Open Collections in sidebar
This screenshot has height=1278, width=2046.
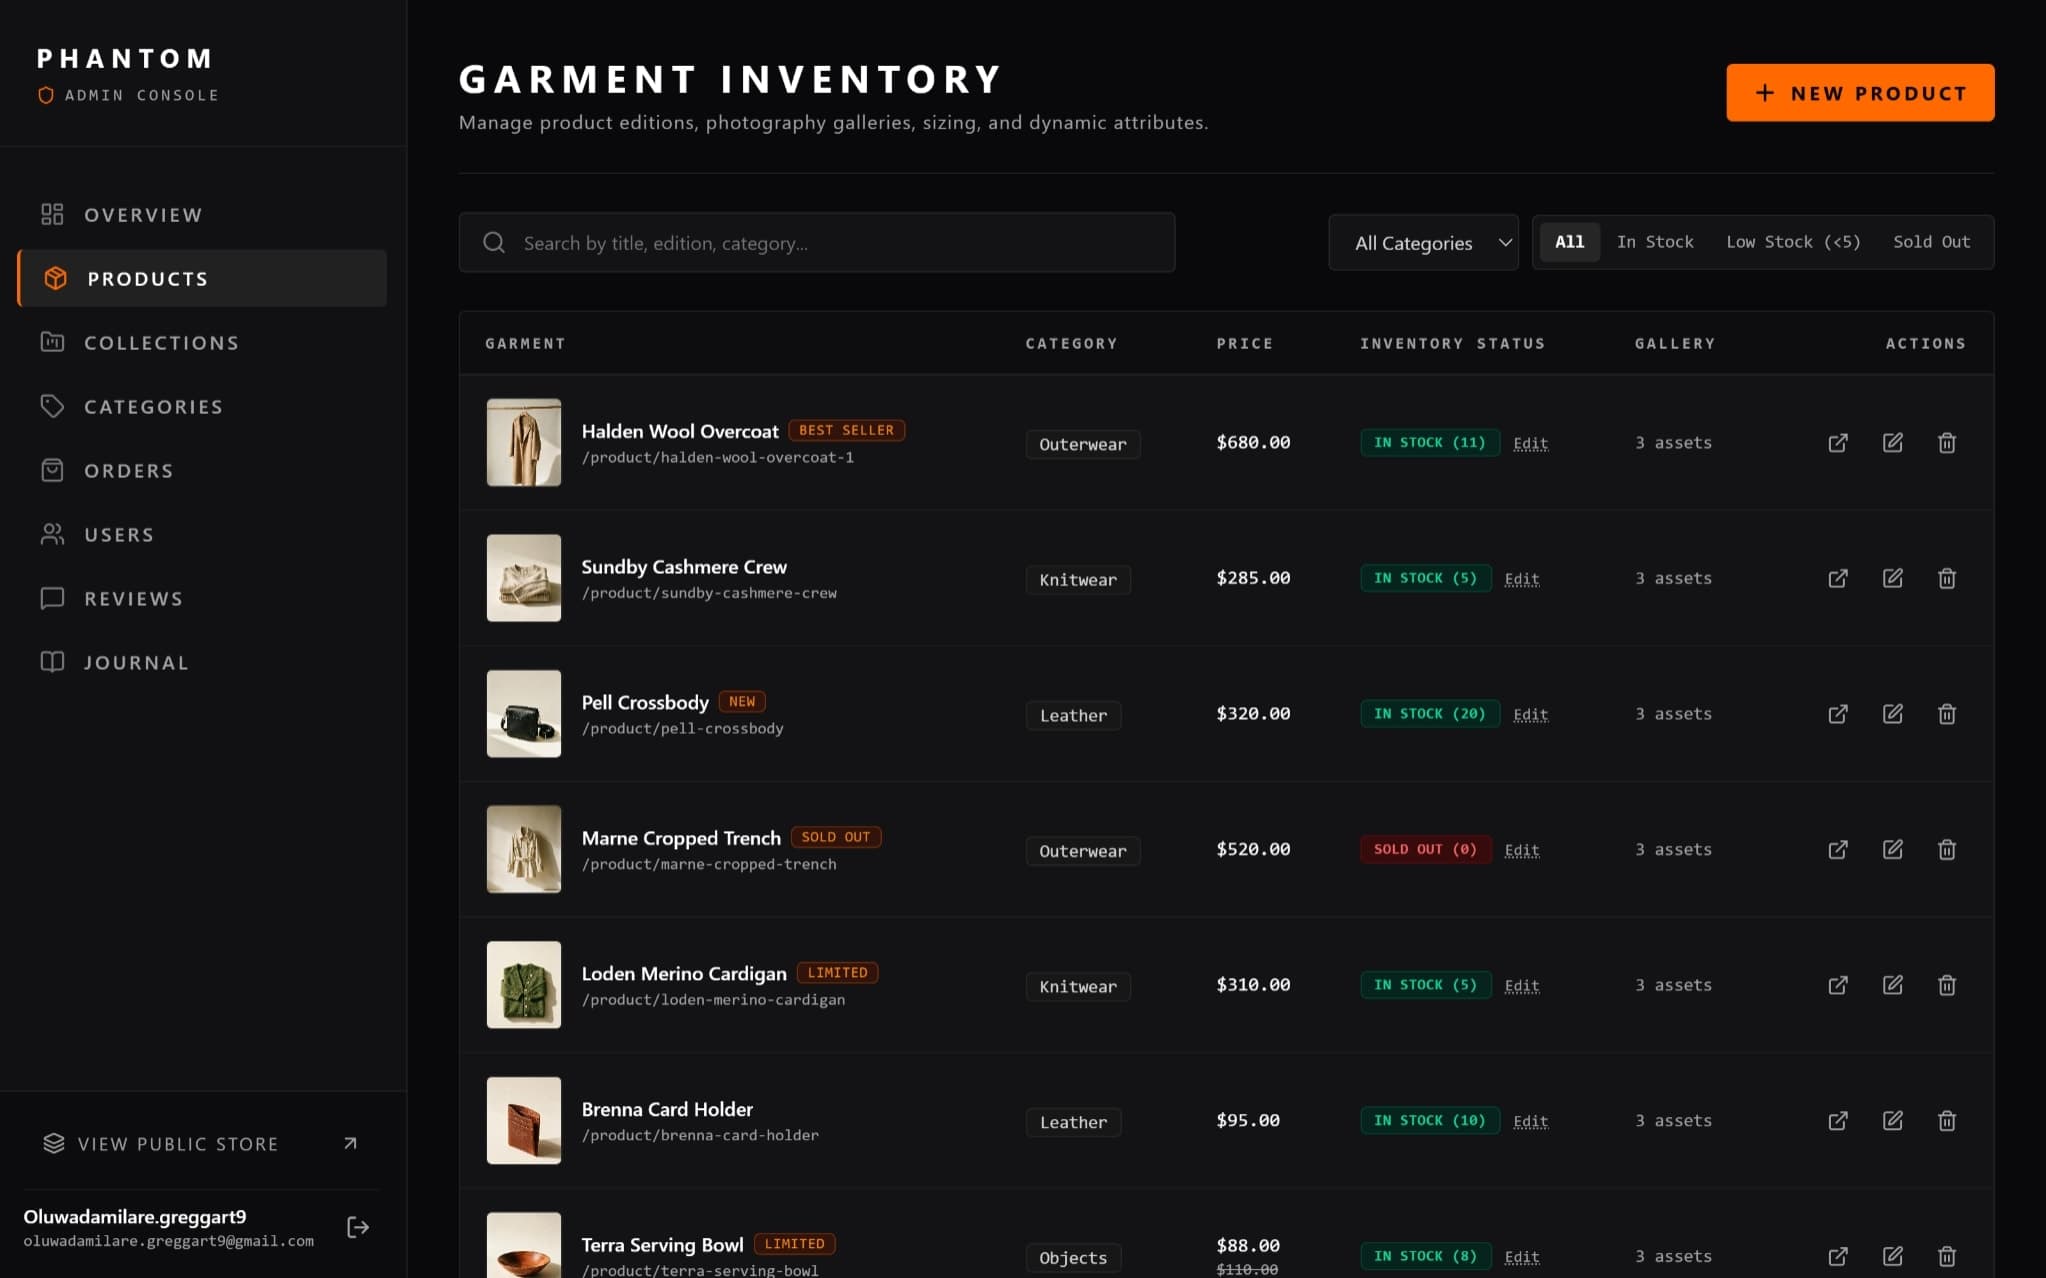point(202,343)
